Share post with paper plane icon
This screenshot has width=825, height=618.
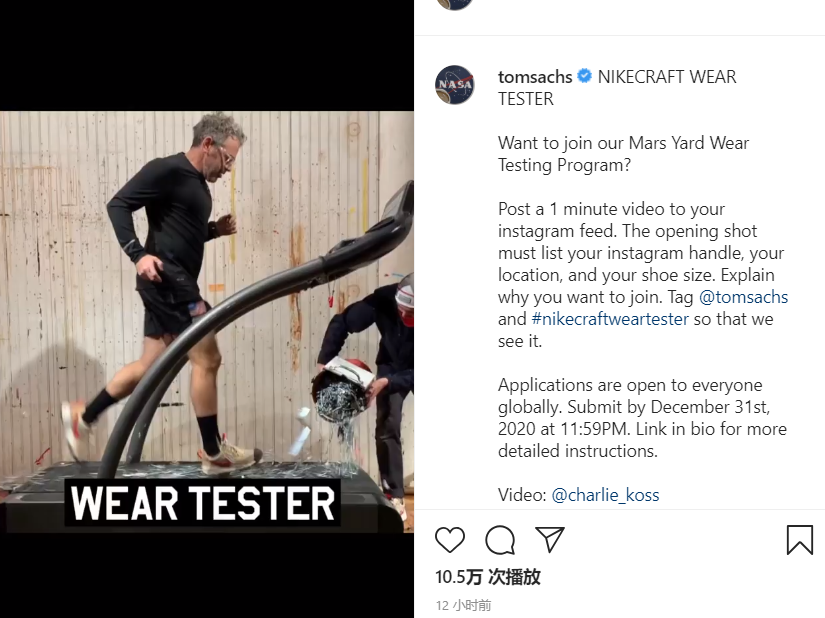pos(550,539)
